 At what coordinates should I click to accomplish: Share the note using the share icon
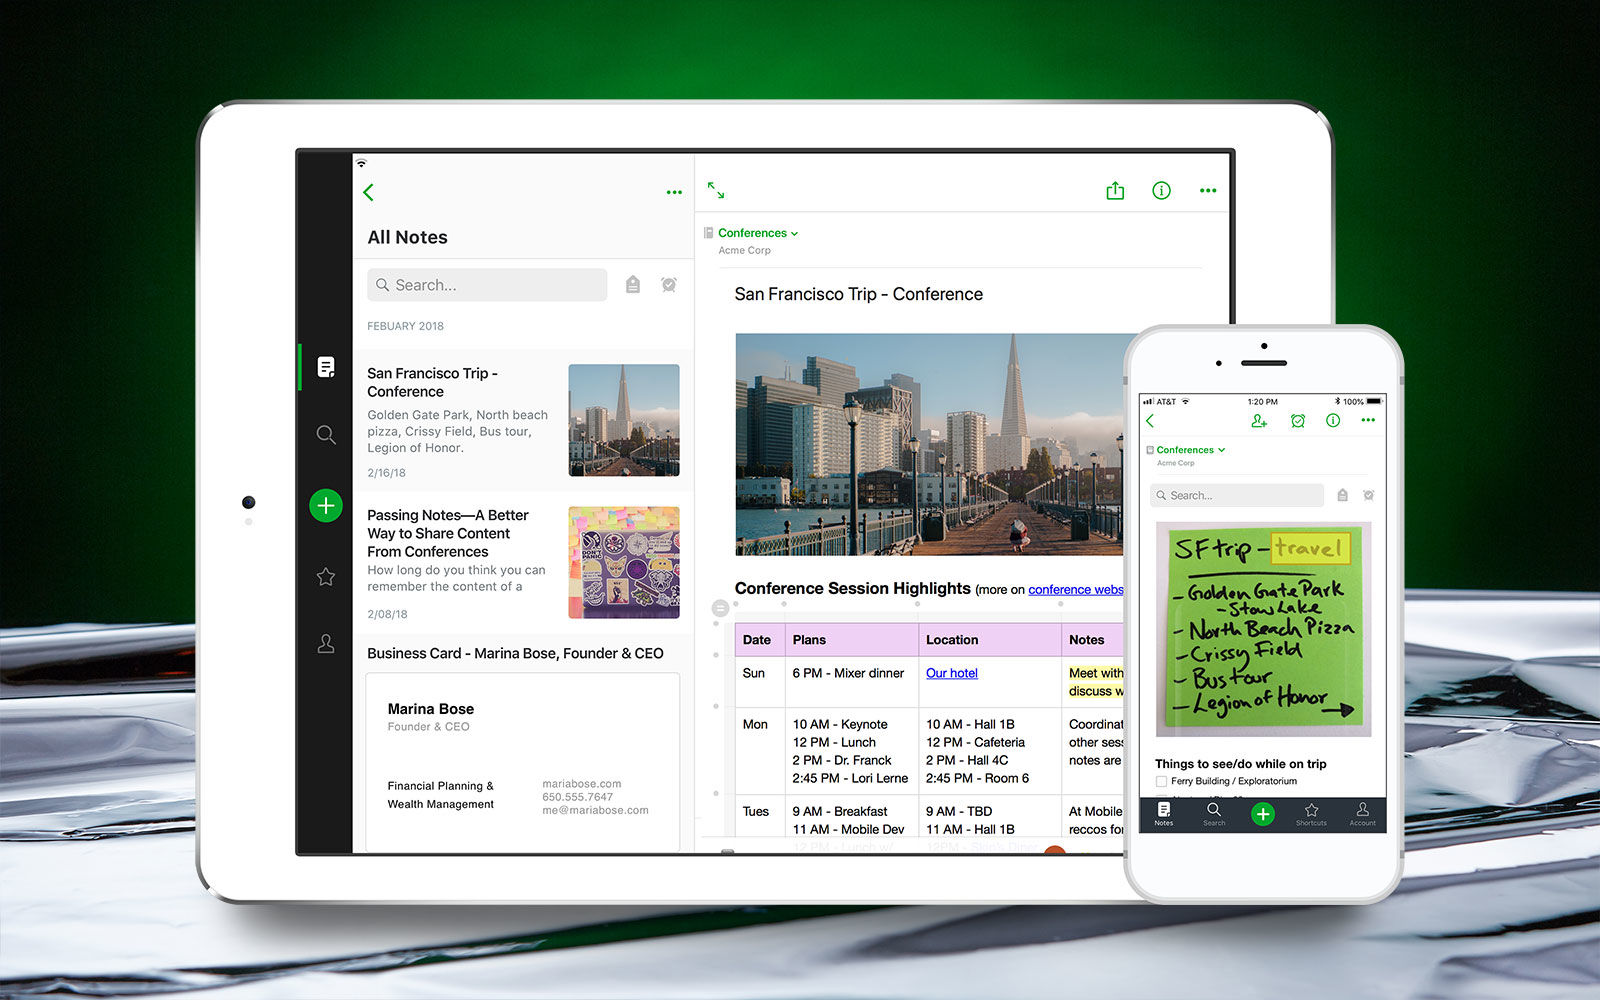tap(1115, 190)
